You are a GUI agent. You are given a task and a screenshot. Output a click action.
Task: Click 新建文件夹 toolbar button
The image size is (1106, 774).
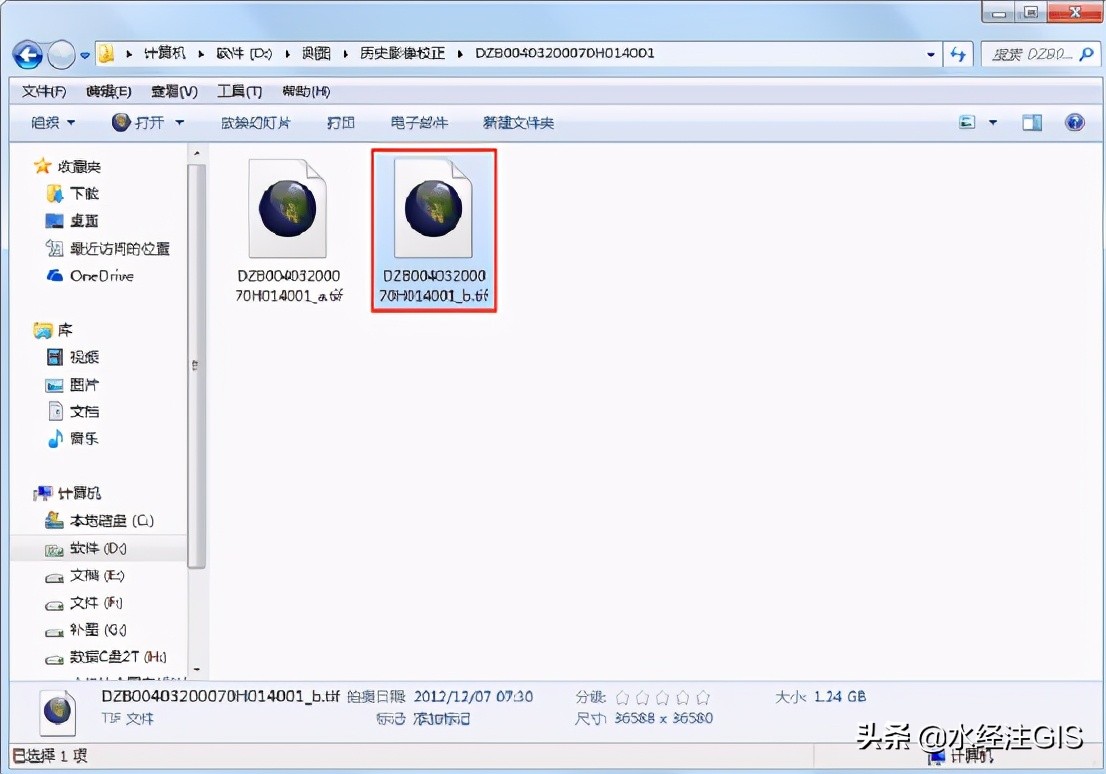click(518, 123)
